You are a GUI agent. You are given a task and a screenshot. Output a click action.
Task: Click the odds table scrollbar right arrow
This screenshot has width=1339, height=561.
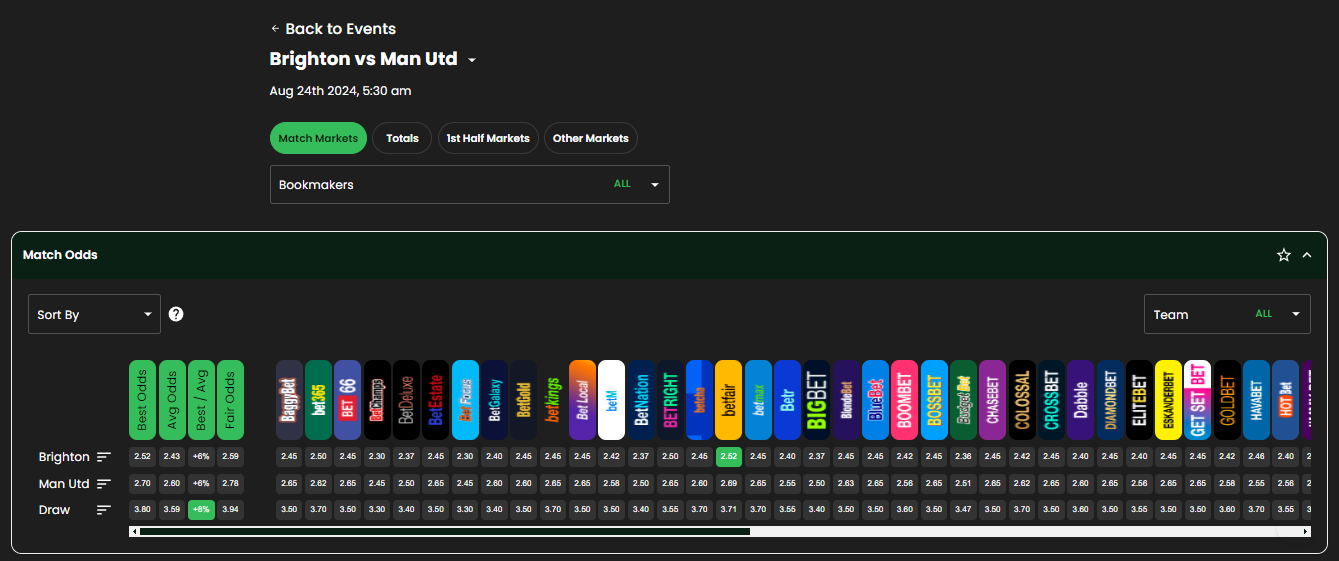tap(1305, 532)
